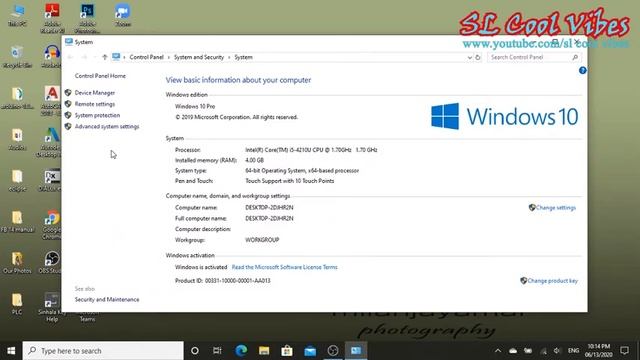This screenshot has height=360, width=640.
Task: Expand the chevron after Control Panel breadcrumb
Action: click(x=169, y=58)
